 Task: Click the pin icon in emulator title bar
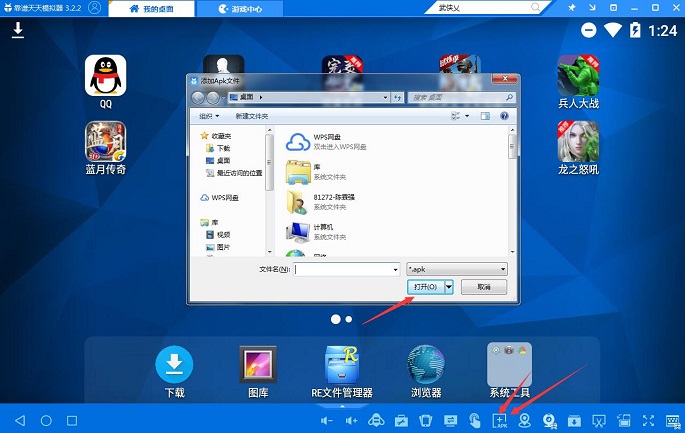pos(571,7)
